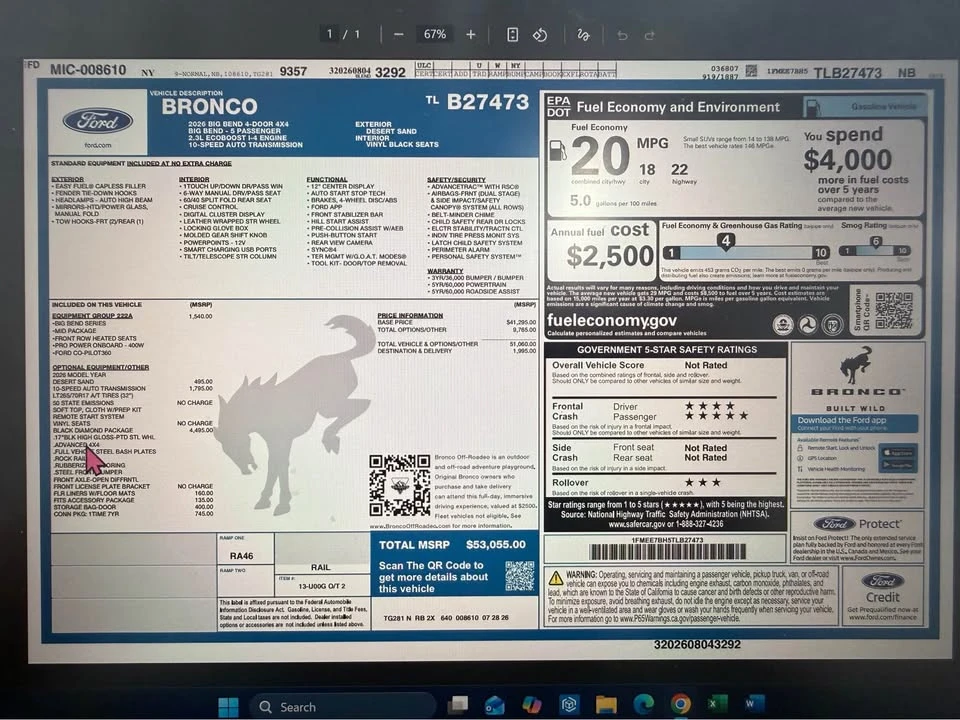Click the large BRONCO vehicle description heading
960x720 pixels.
click(x=209, y=107)
